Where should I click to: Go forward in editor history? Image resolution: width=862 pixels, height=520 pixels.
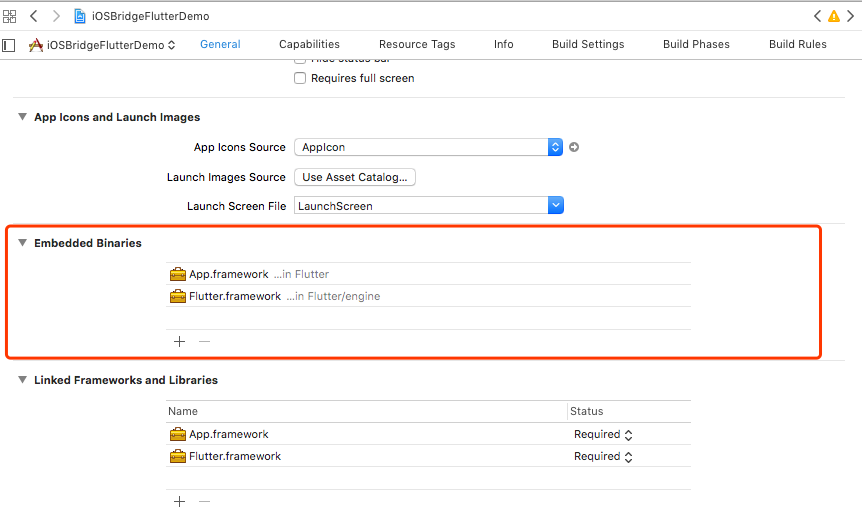coord(56,16)
